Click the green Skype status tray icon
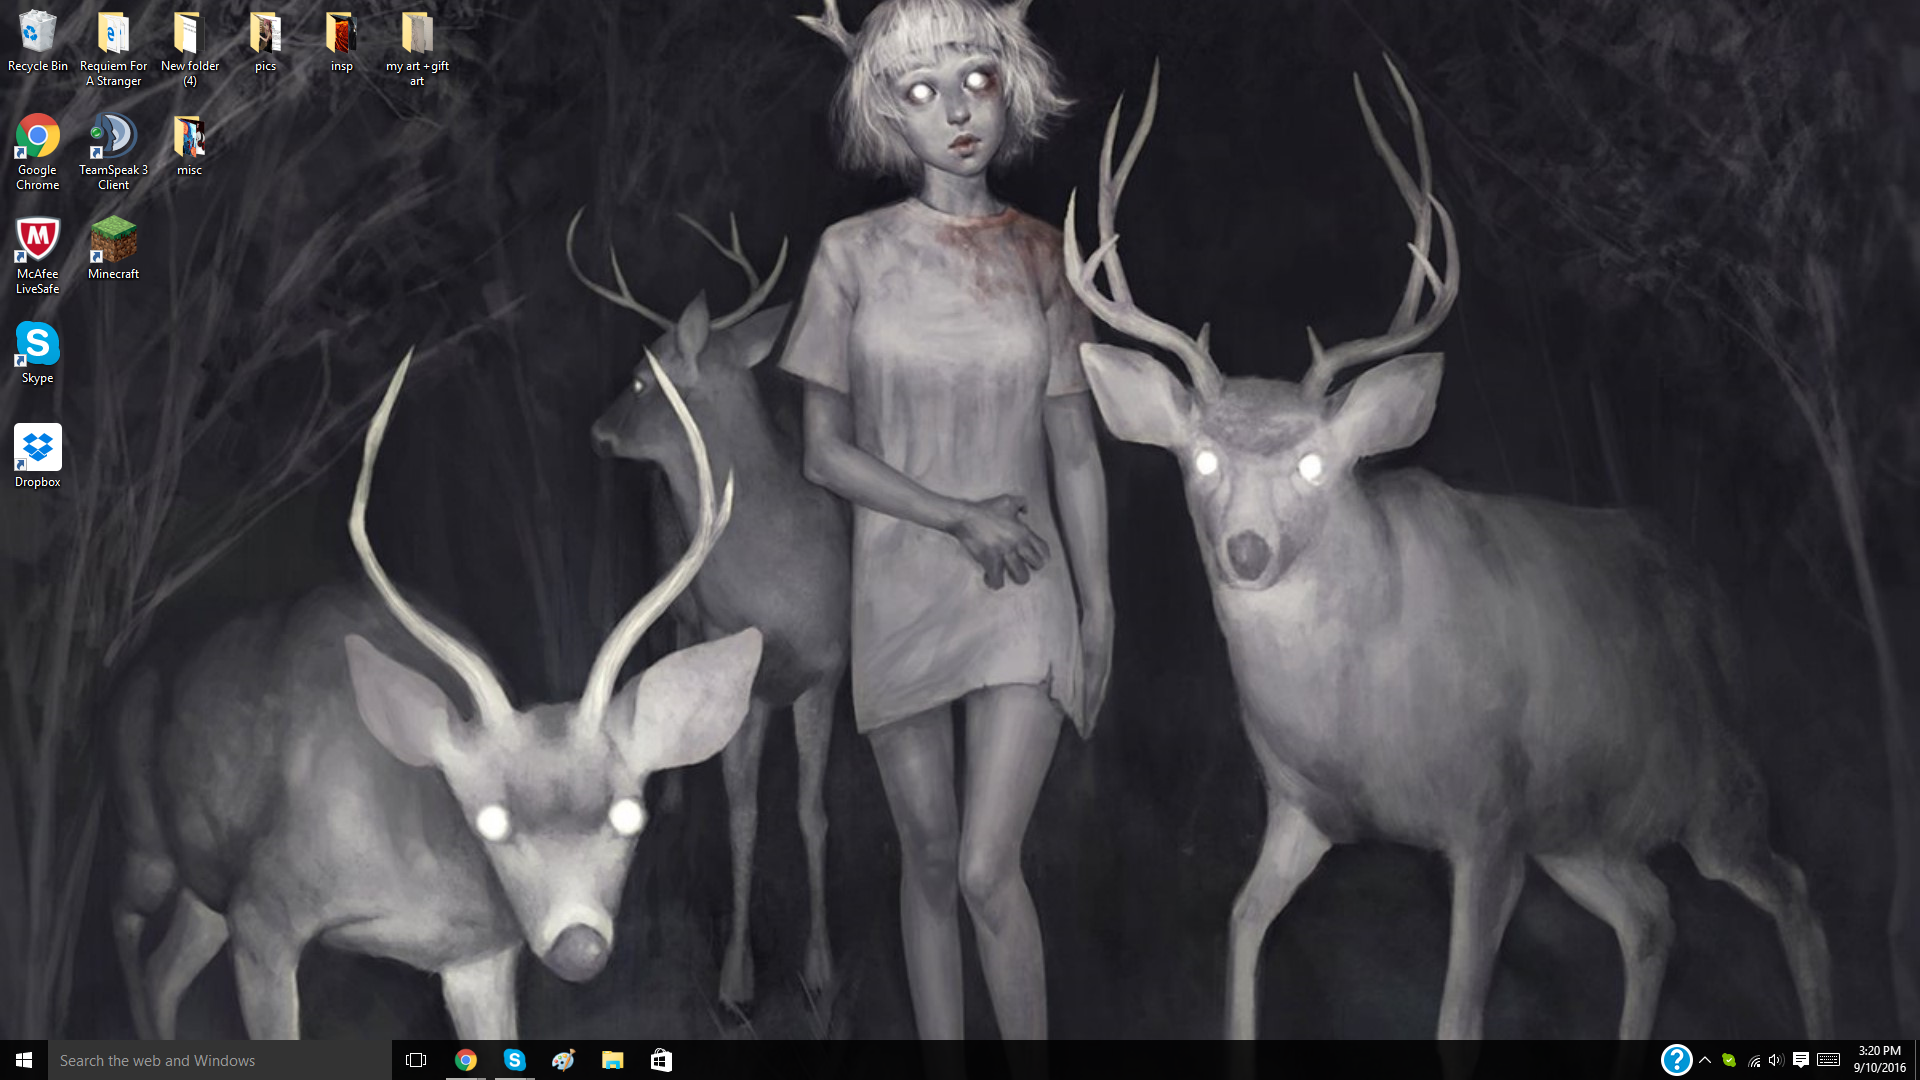Image resolution: width=1920 pixels, height=1080 pixels. tap(1729, 1060)
